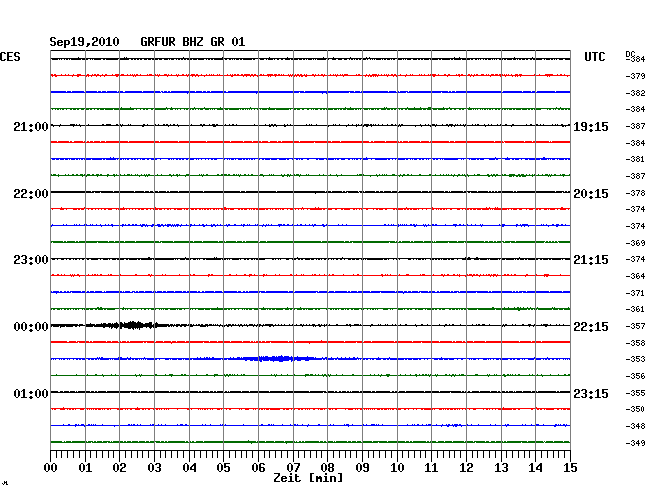The height and width of the screenshot is (494, 650).
Task: Select the 21:00 local time label
Action: [x=31, y=126]
